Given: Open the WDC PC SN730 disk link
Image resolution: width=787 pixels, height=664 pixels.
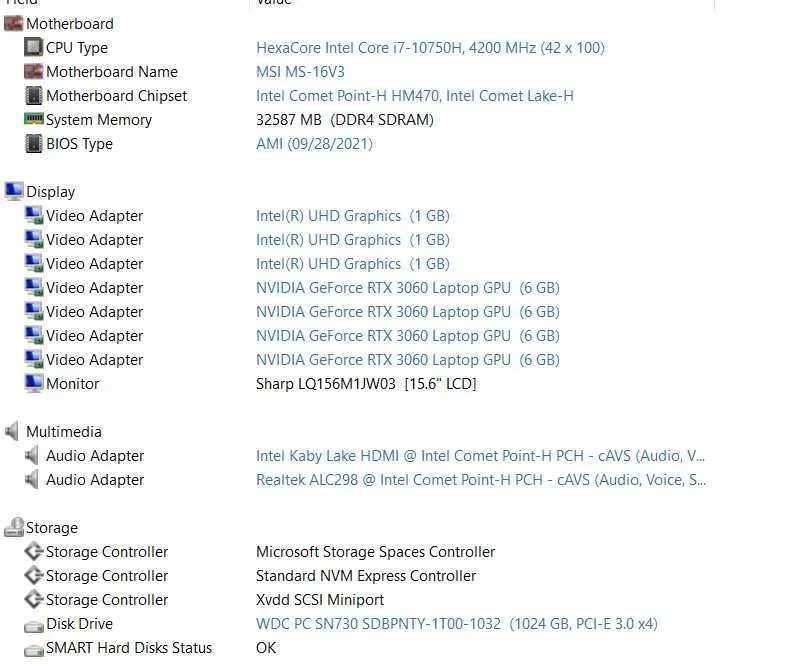Looking at the screenshot, I should click(x=456, y=623).
